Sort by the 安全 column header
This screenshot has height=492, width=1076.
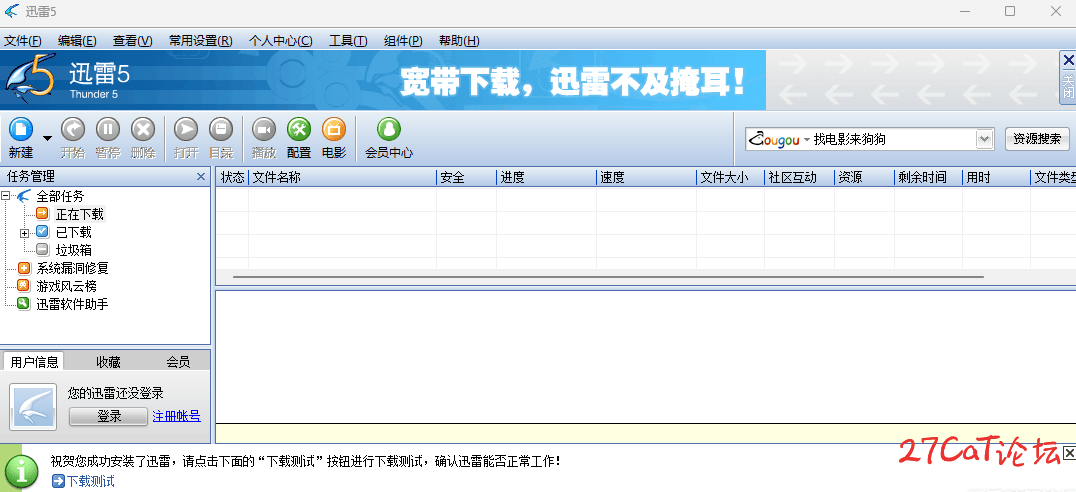pyautogui.click(x=467, y=178)
